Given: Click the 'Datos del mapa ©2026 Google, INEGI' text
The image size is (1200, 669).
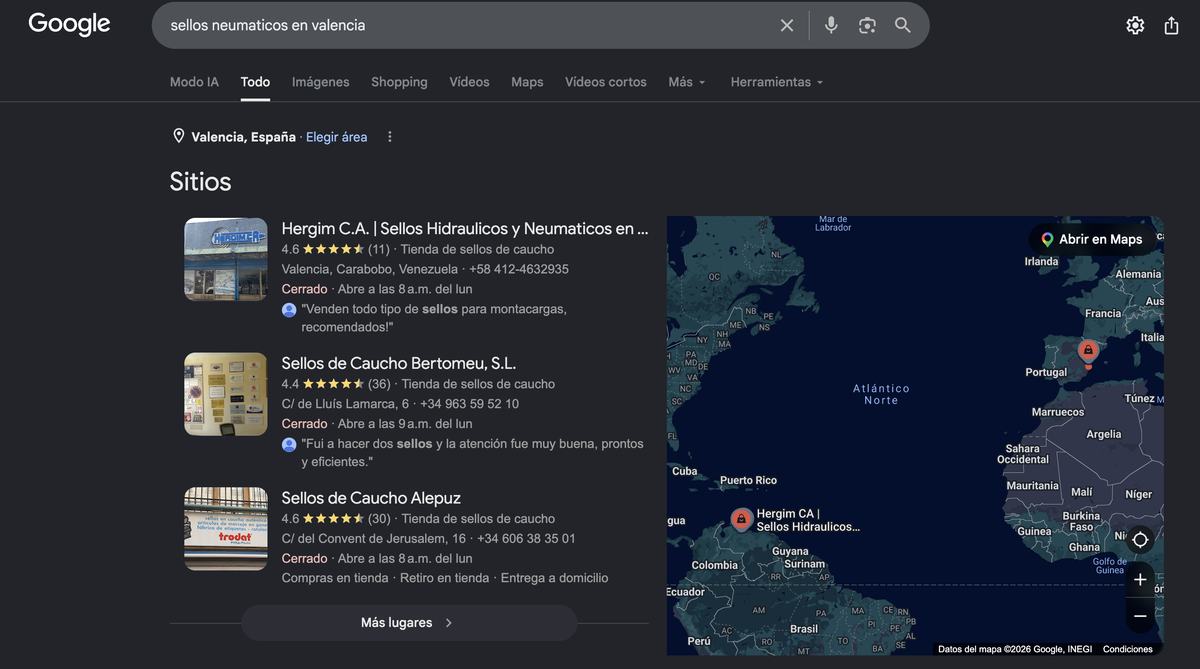Looking at the screenshot, I should click(1015, 649).
